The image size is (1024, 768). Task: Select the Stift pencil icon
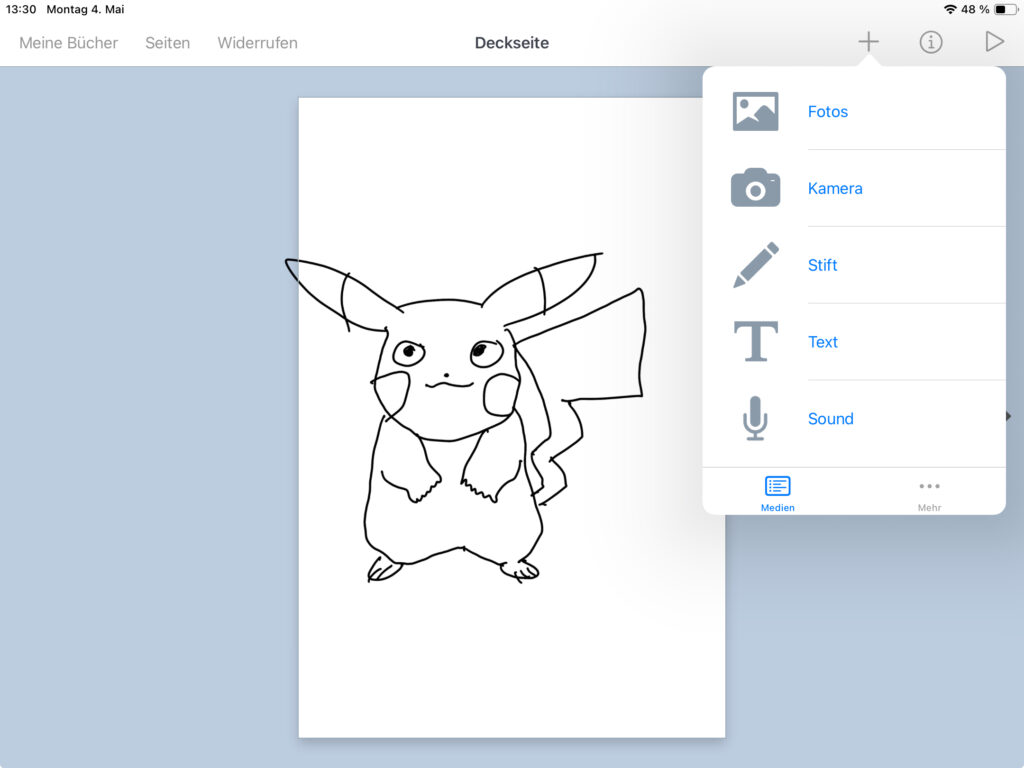(756, 264)
